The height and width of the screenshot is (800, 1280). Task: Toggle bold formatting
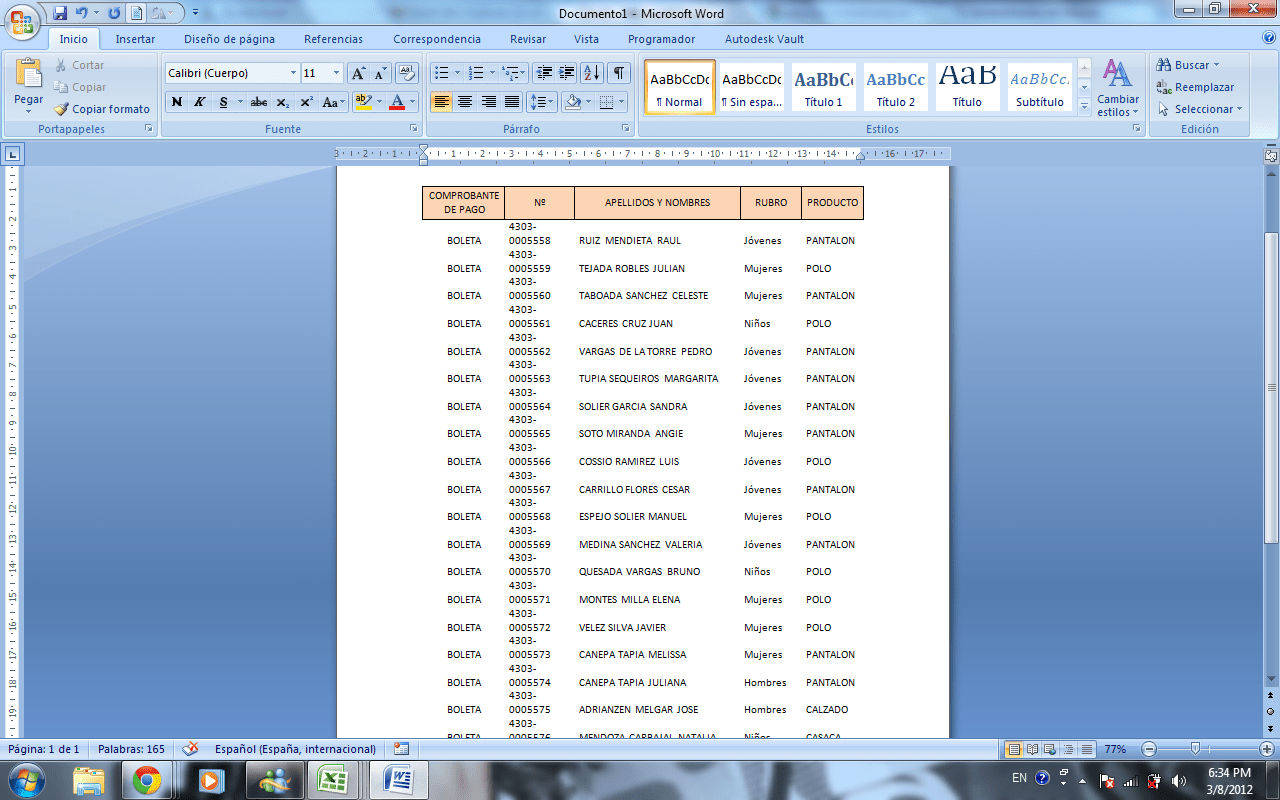pyautogui.click(x=176, y=102)
